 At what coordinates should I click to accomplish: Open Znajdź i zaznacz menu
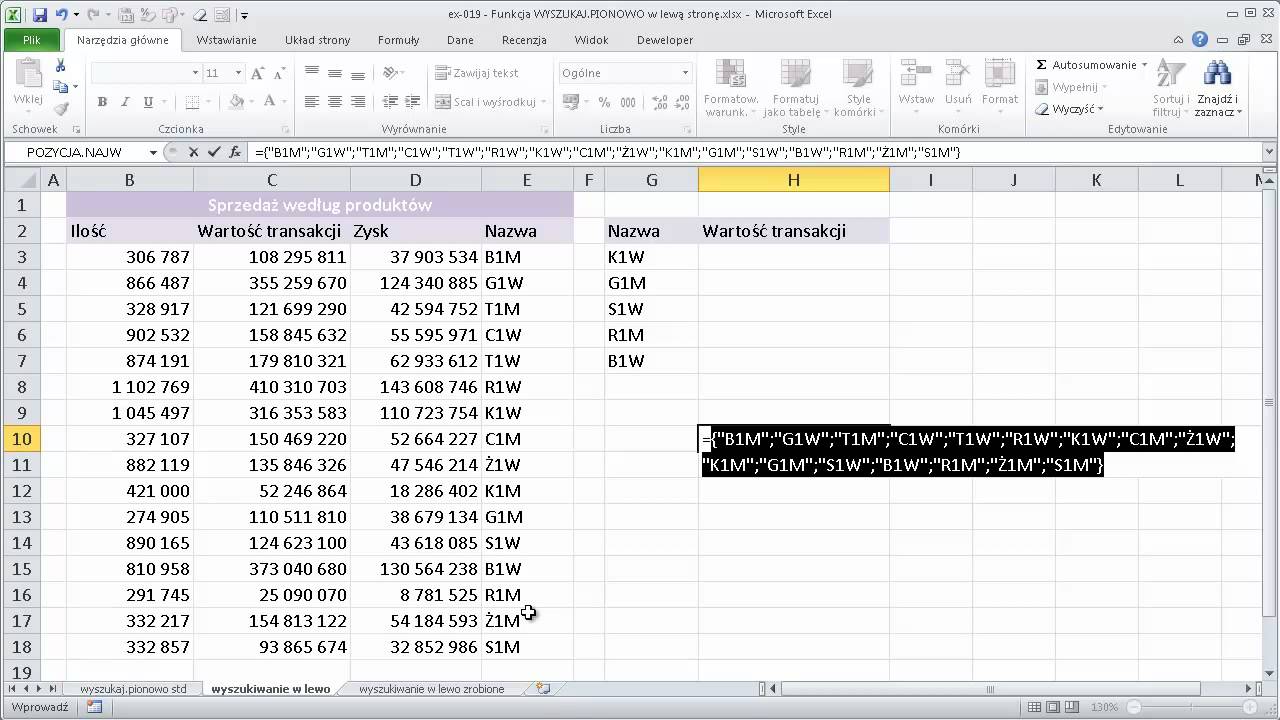(x=1217, y=89)
